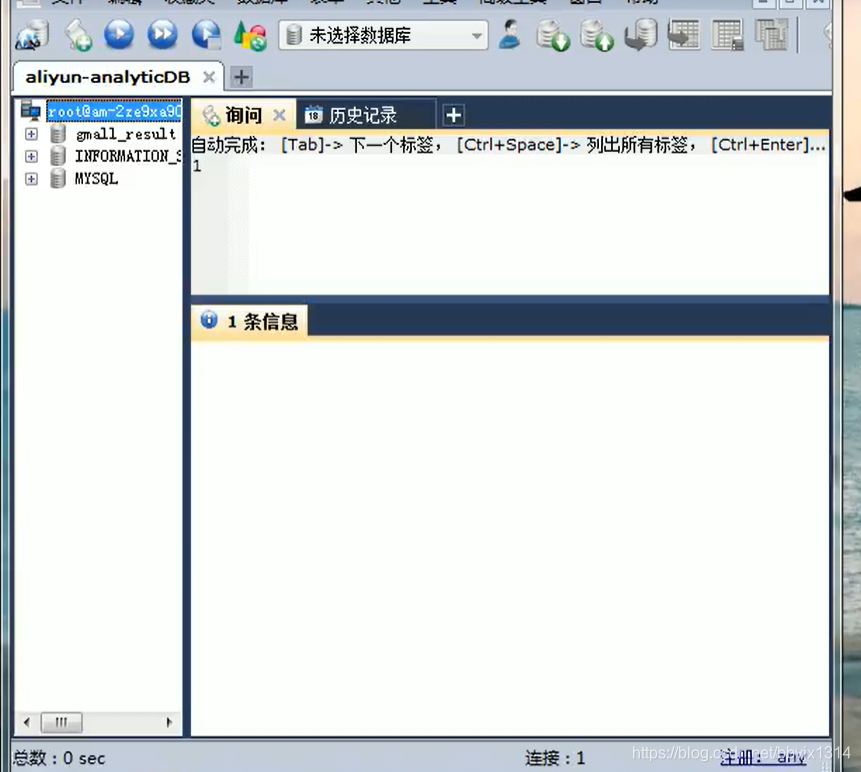
Task: Add a new query tab with plus button
Action: pos(453,115)
